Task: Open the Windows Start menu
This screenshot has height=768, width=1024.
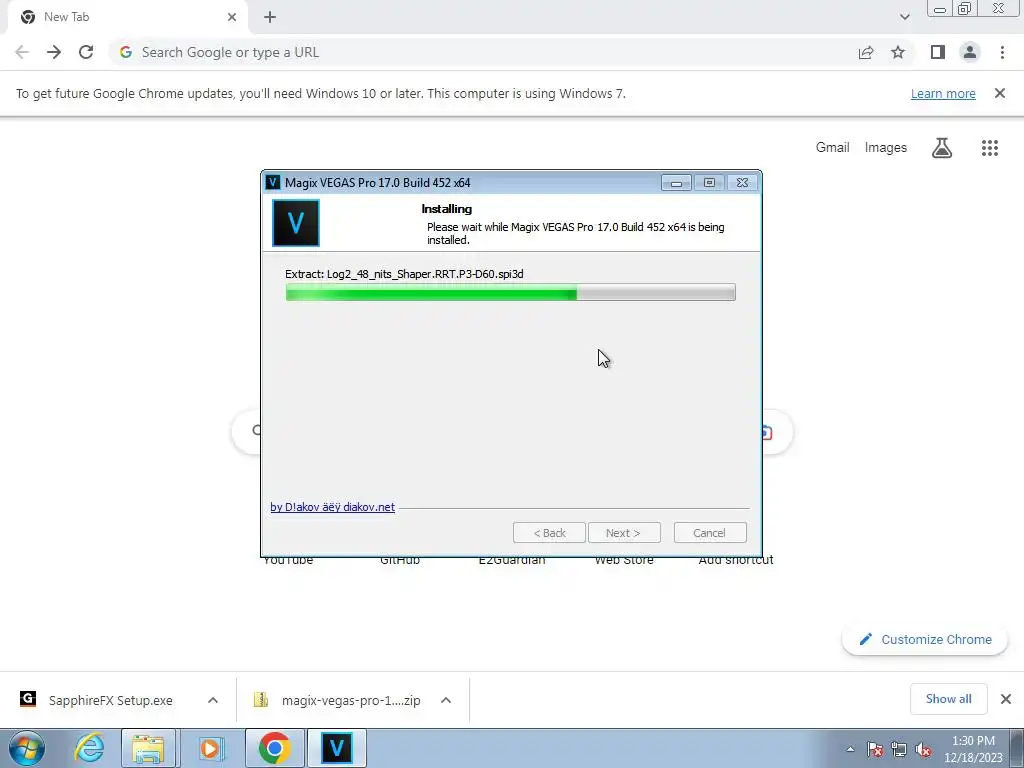Action: [x=27, y=748]
